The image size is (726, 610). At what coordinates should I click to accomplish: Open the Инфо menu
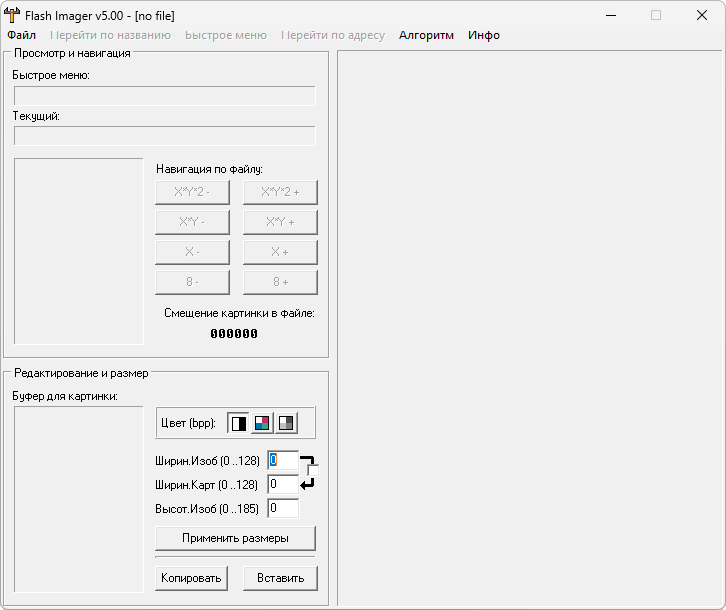(x=484, y=35)
